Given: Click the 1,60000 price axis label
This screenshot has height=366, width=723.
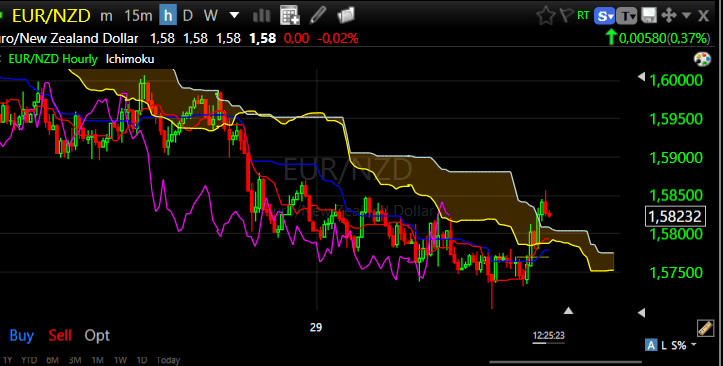Looking at the screenshot, I should 676,80.
